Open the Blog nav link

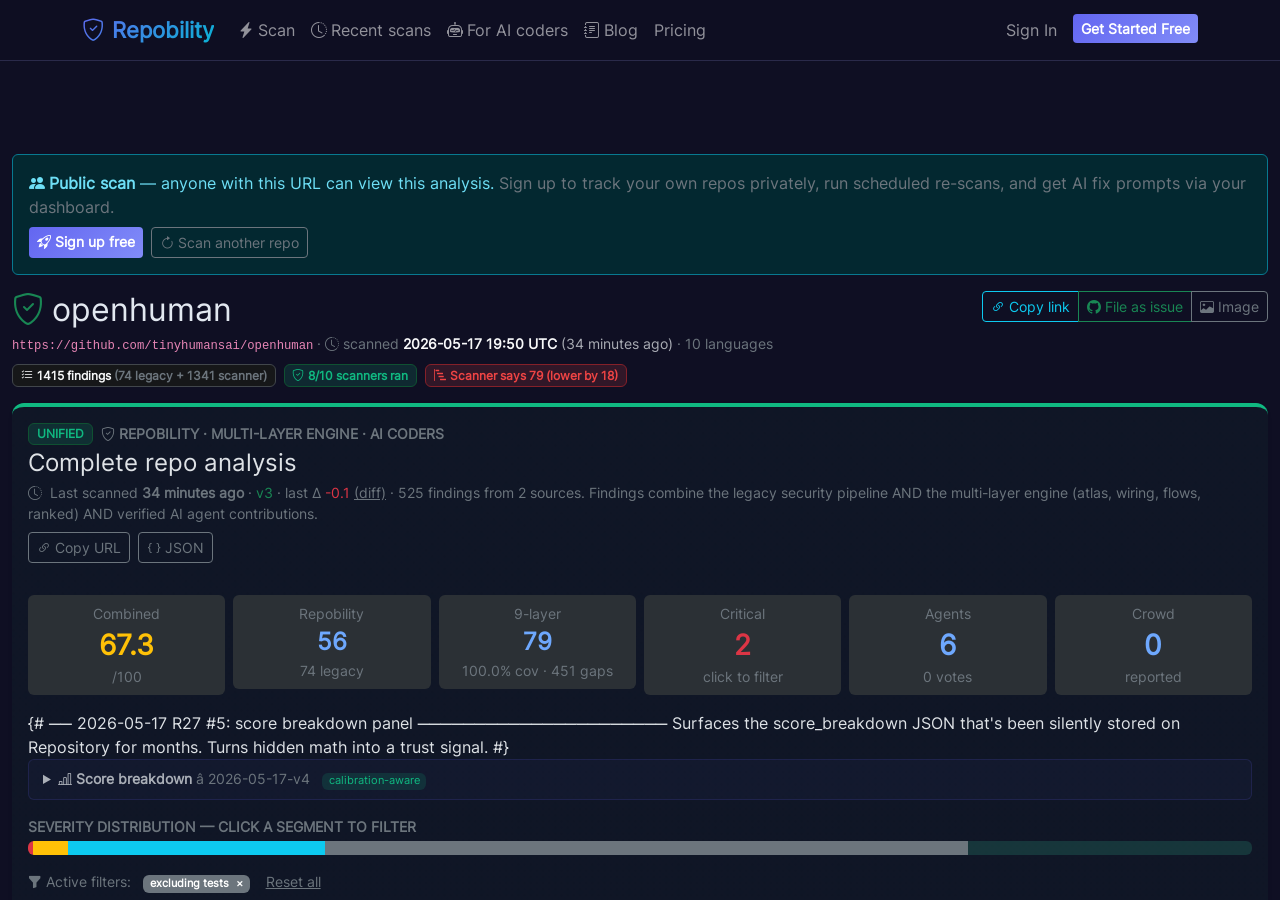[611, 30]
